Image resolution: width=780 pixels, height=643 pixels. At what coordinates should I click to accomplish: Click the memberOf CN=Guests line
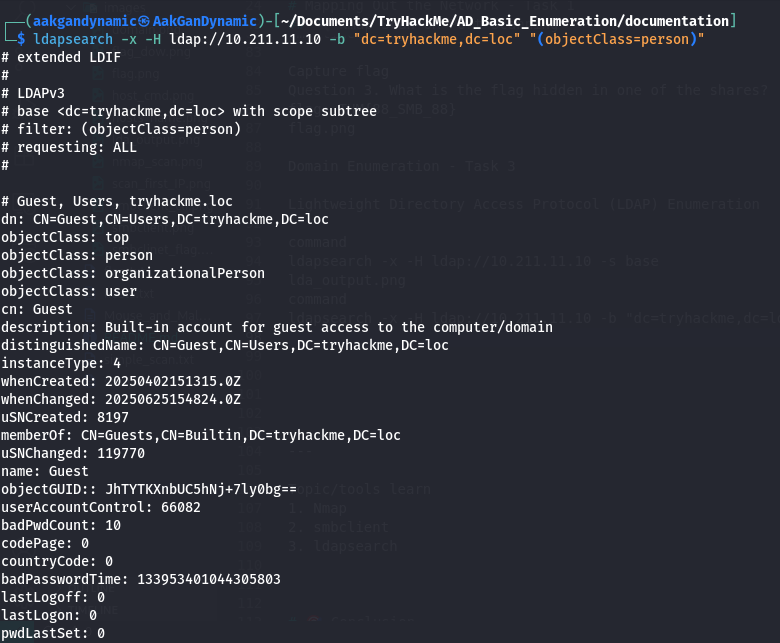pos(200,435)
